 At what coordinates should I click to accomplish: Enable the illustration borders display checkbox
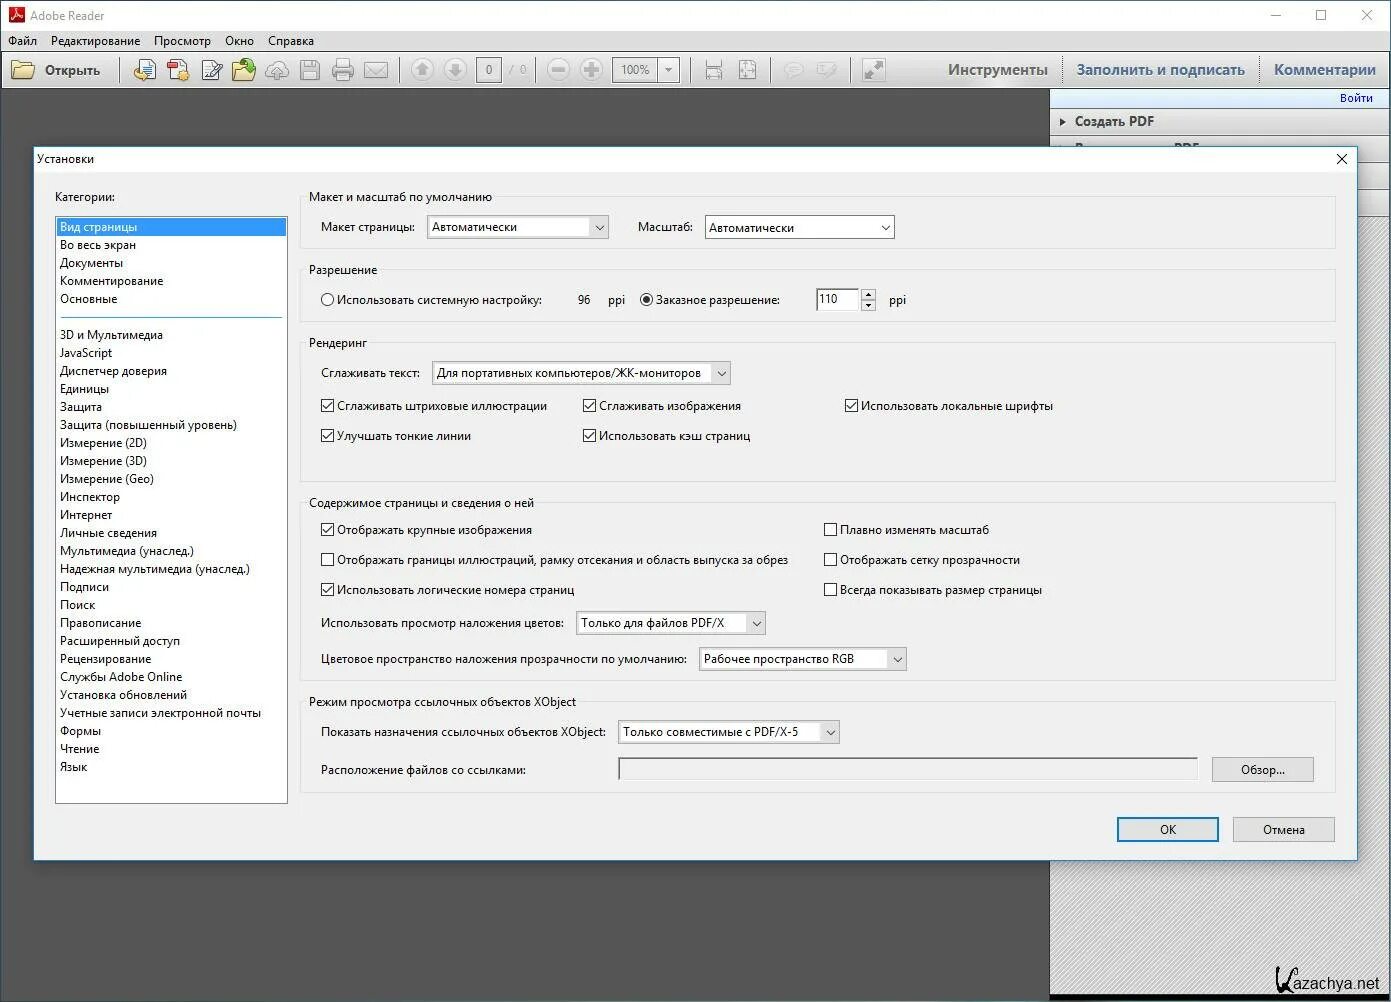pyautogui.click(x=327, y=560)
